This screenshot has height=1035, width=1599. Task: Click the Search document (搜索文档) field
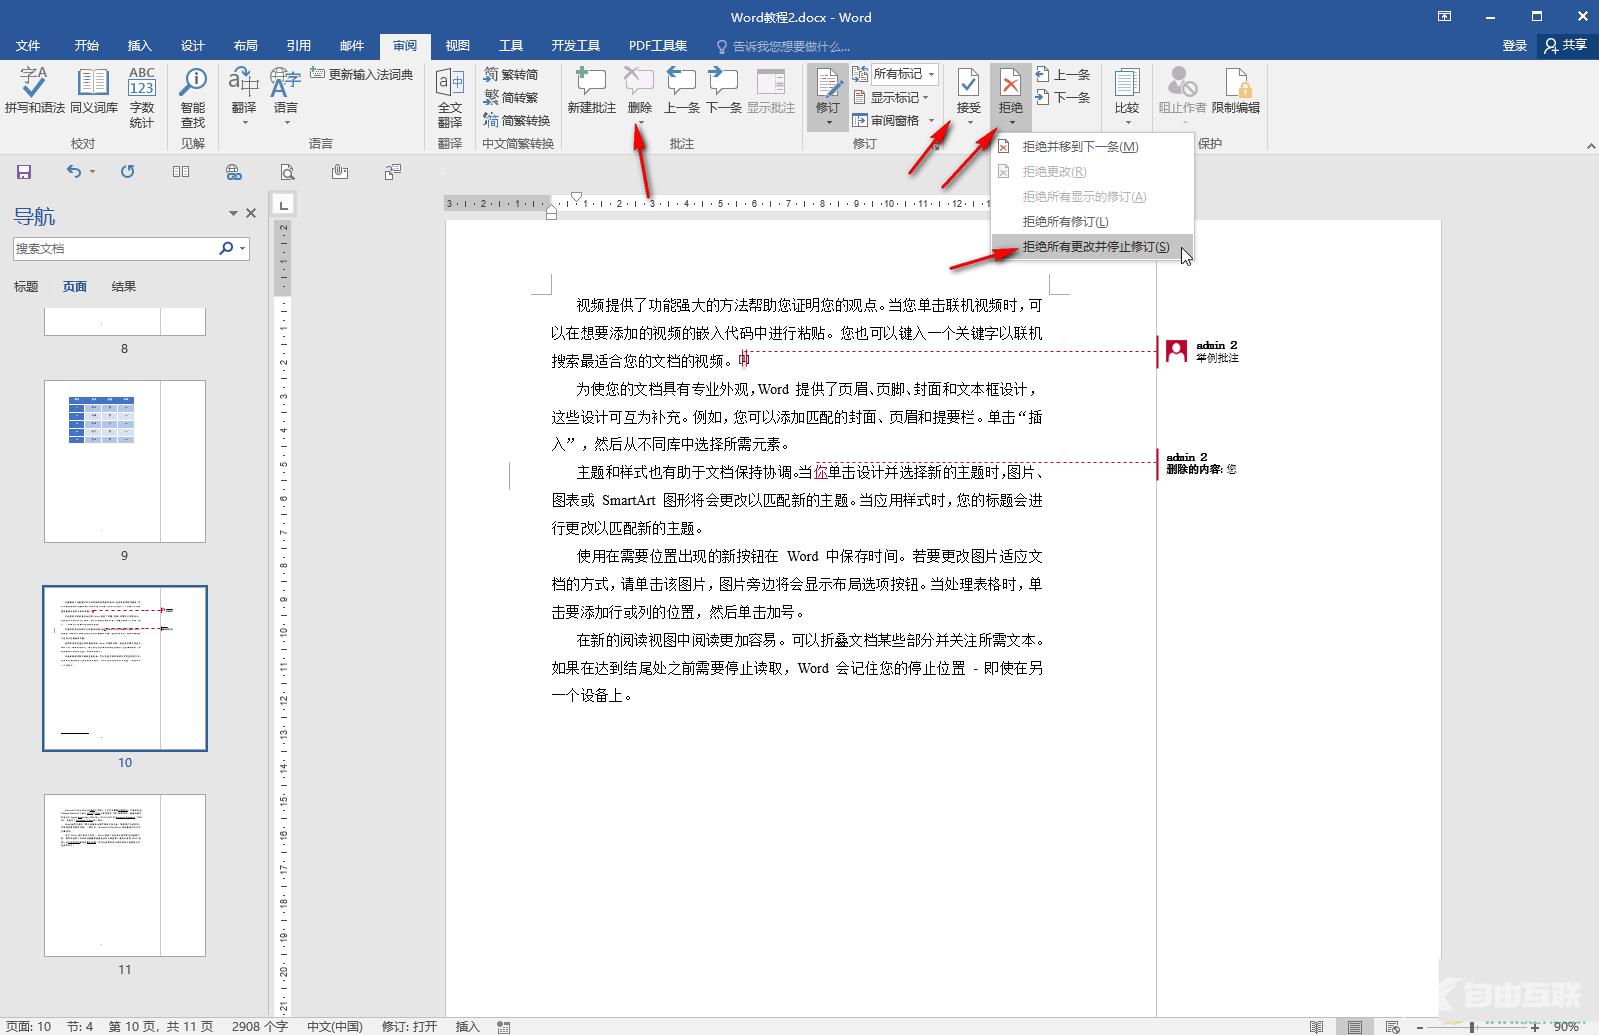114,248
